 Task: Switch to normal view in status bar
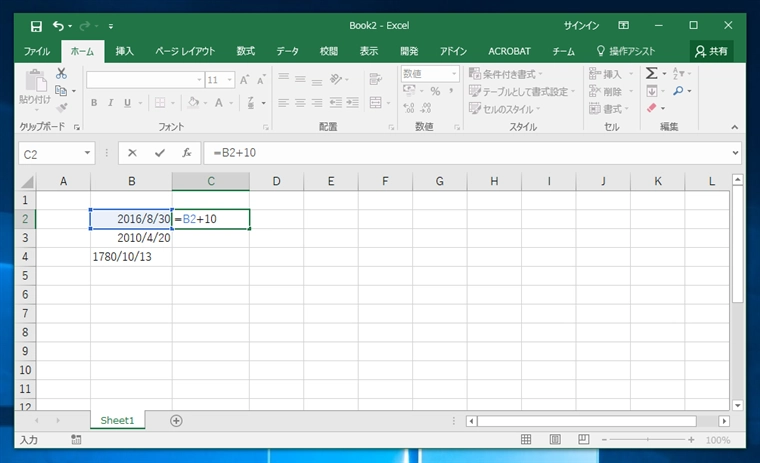(526, 439)
